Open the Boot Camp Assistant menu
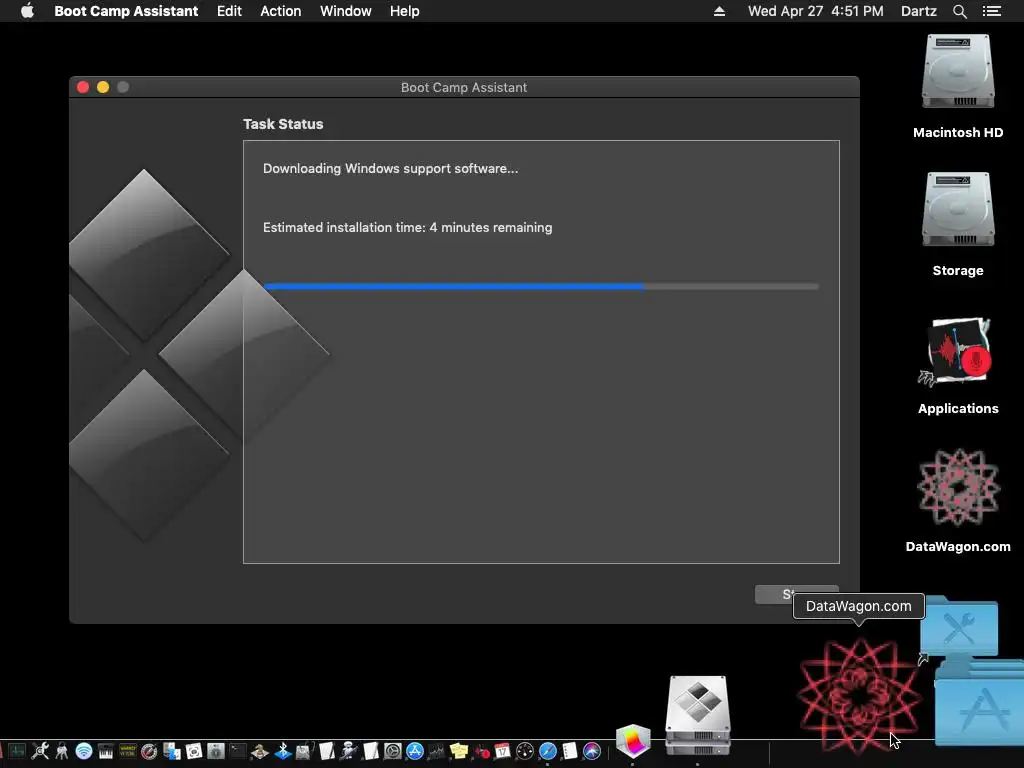1024x768 pixels. (x=126, y=11)
